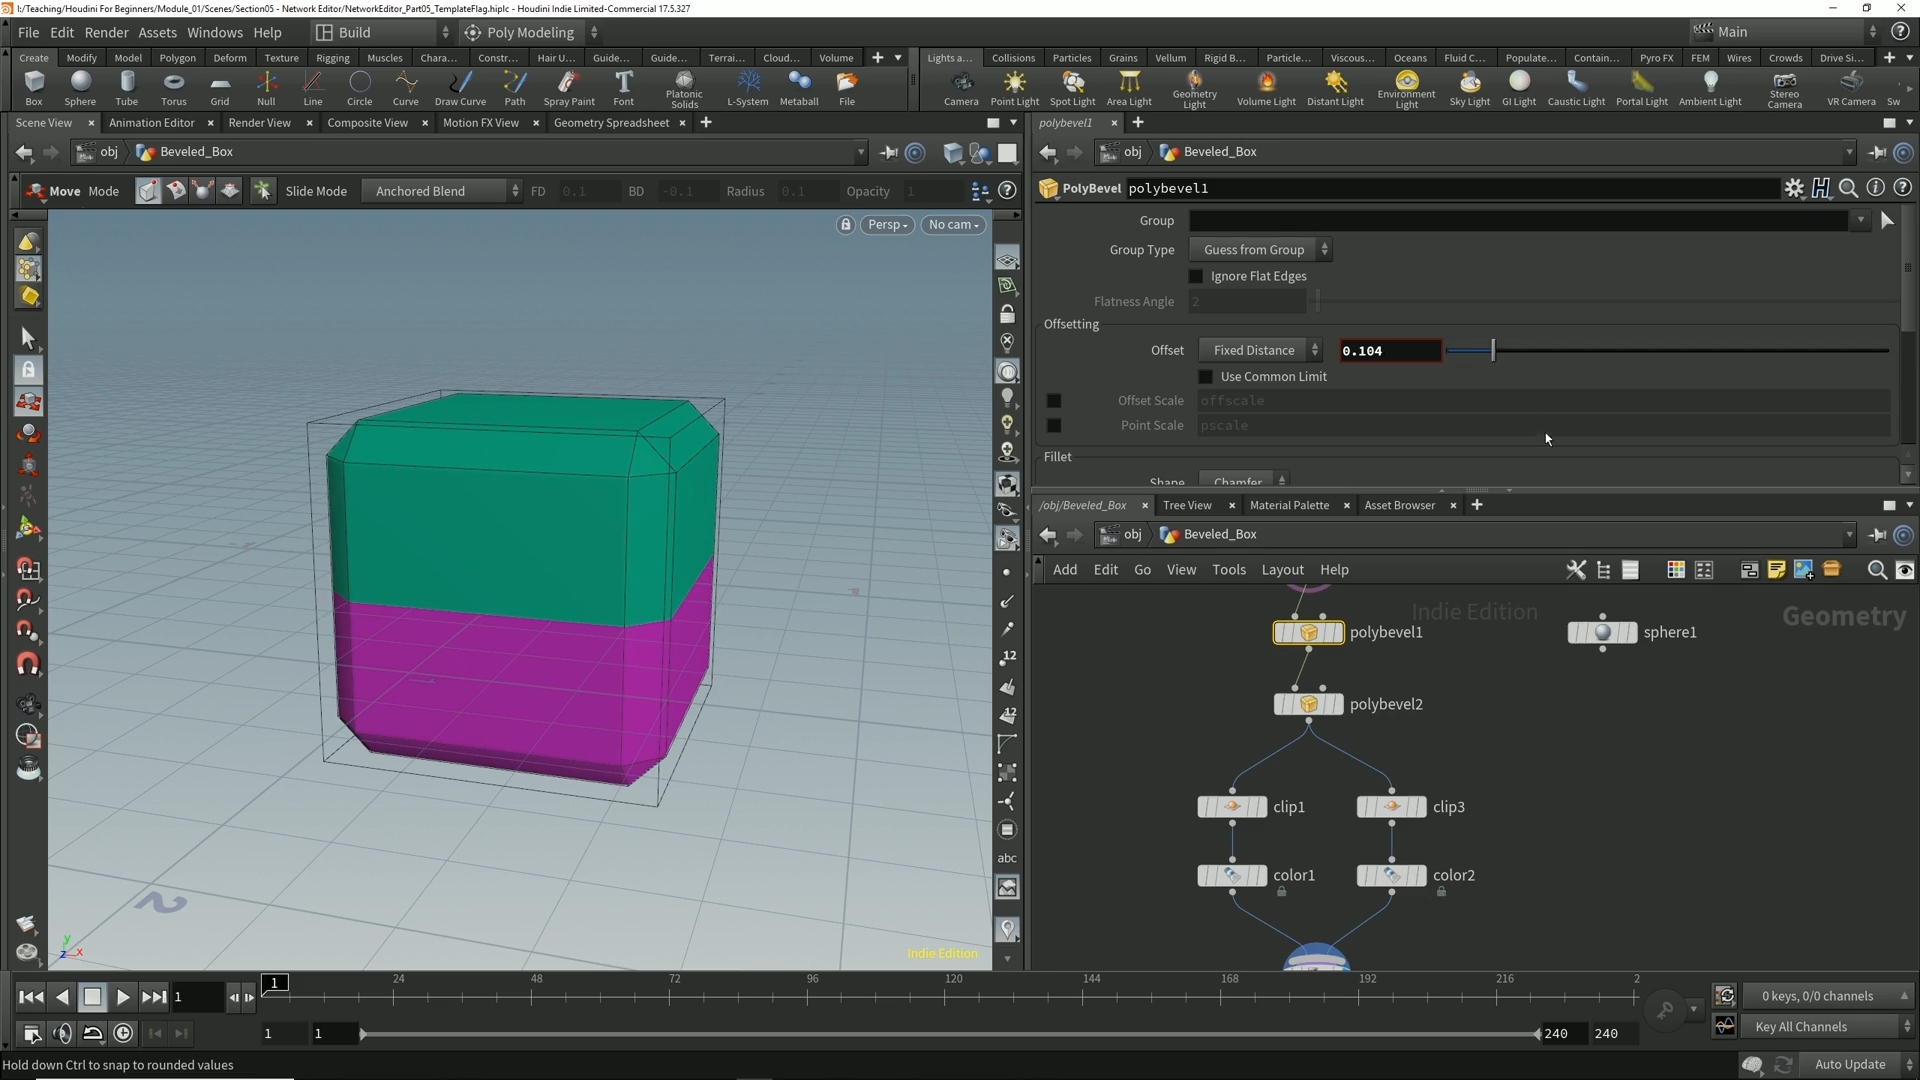
Task: Open the parameter gear settings icon
Action: click(x=1794, y=188)
